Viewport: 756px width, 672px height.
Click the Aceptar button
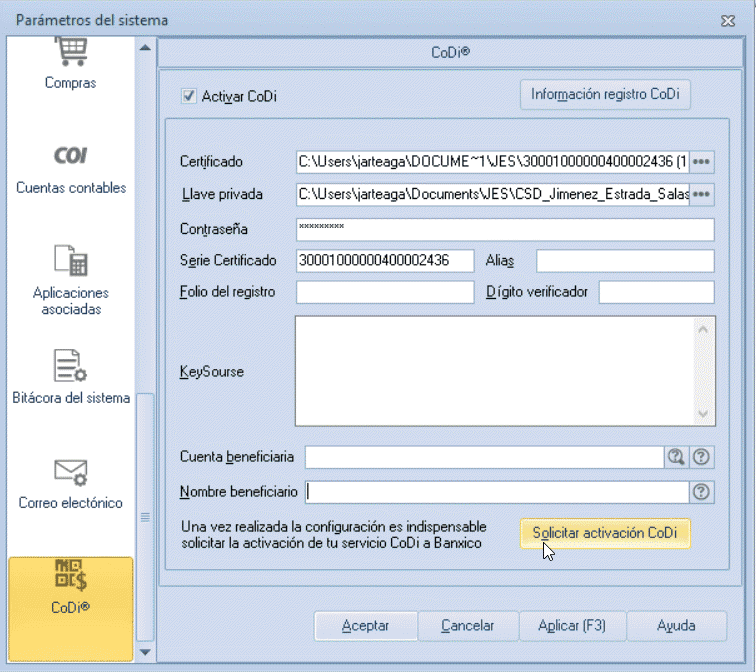pos(365,626)
